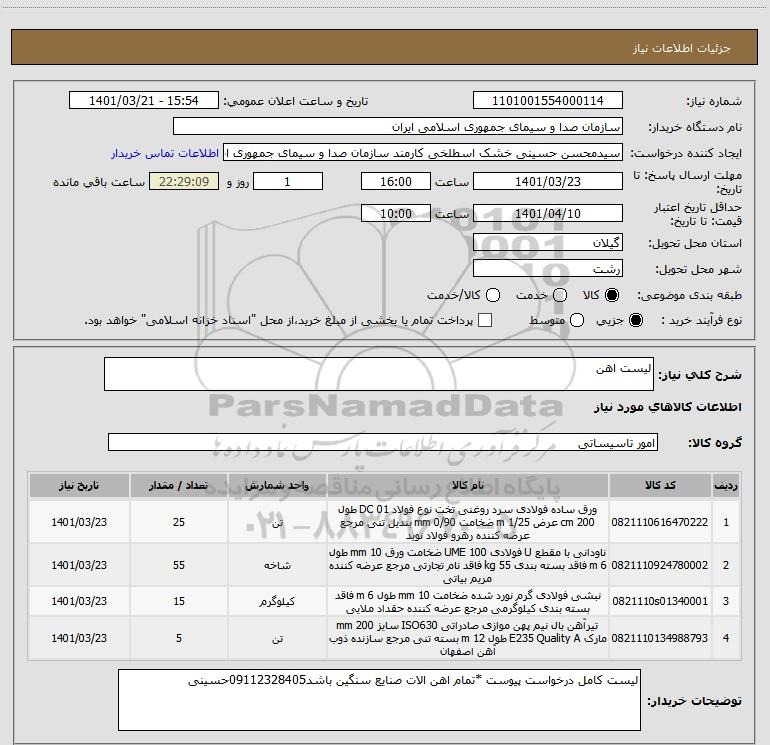Viewport: 770px width, 745px height.
Task: Click the response deadline date 1401/03/23 field
Action: (548, 181)
